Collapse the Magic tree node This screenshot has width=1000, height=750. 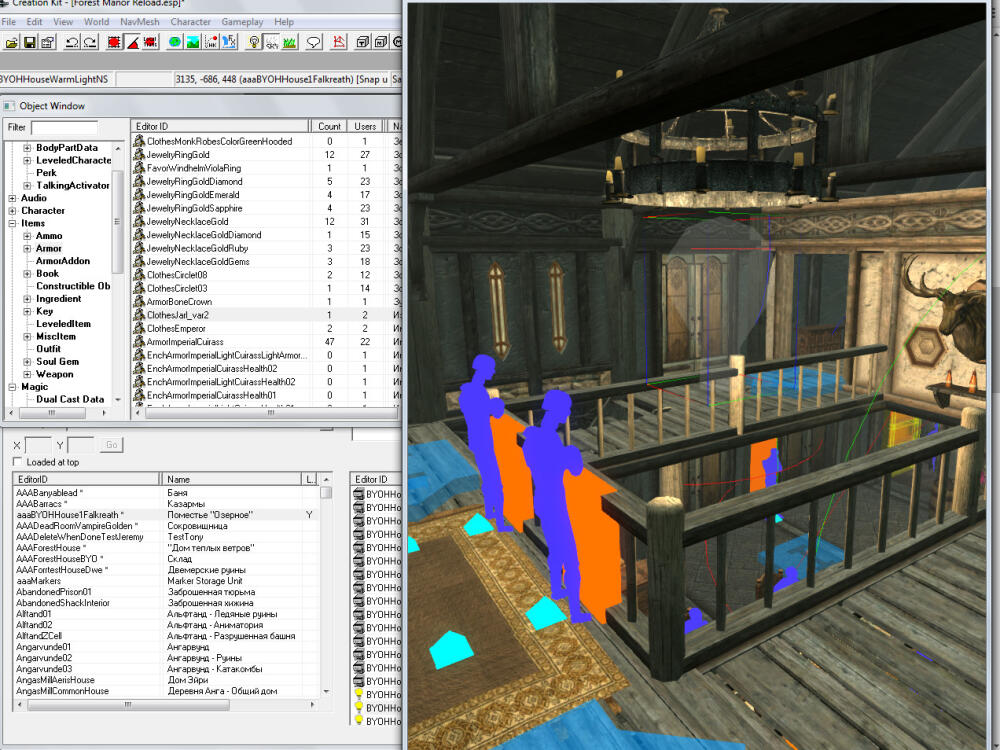[x=12, y=386]
